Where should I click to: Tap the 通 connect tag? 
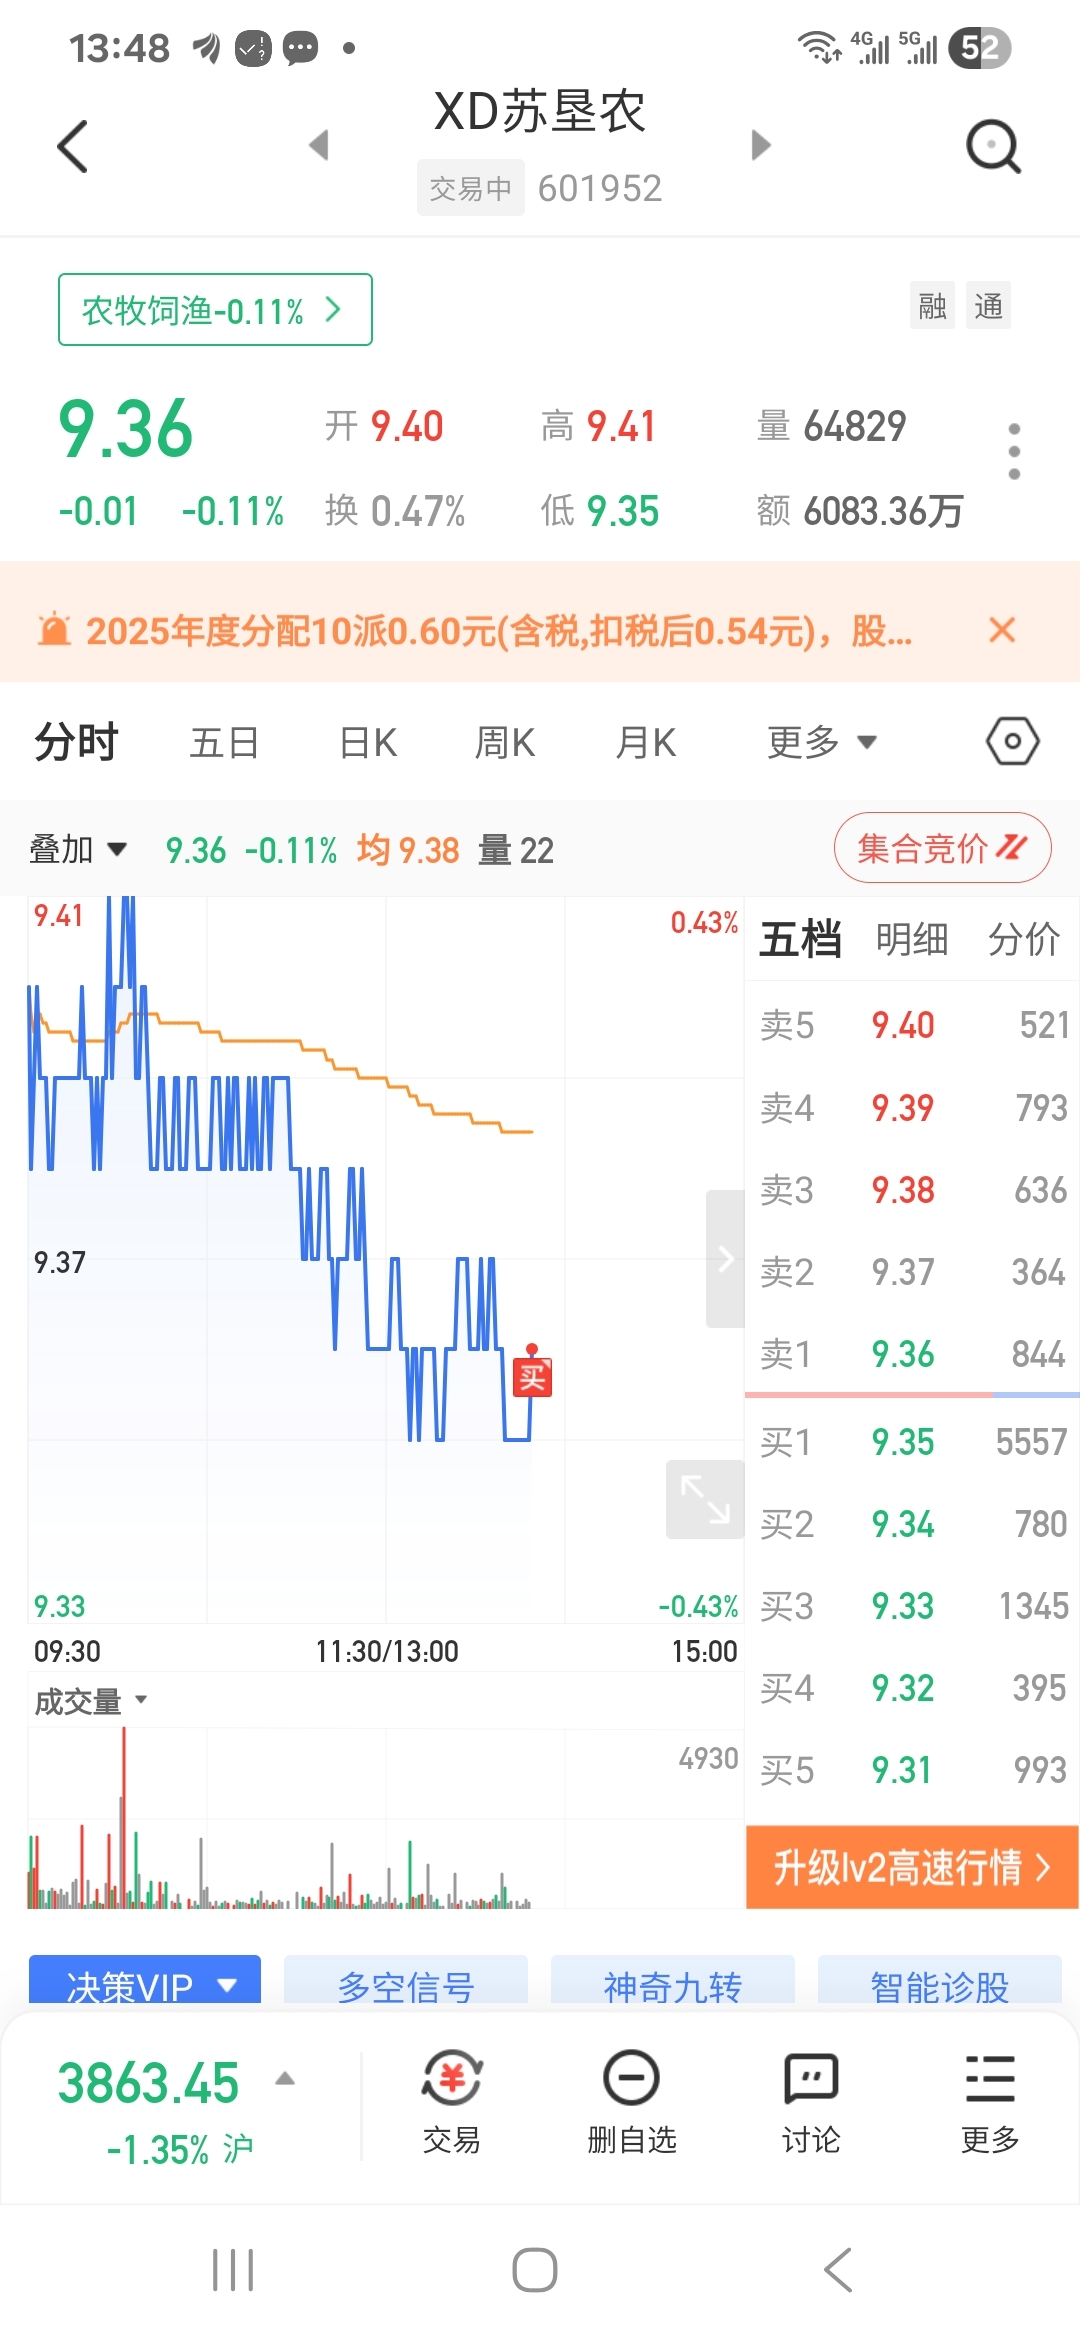coord(988,306)
